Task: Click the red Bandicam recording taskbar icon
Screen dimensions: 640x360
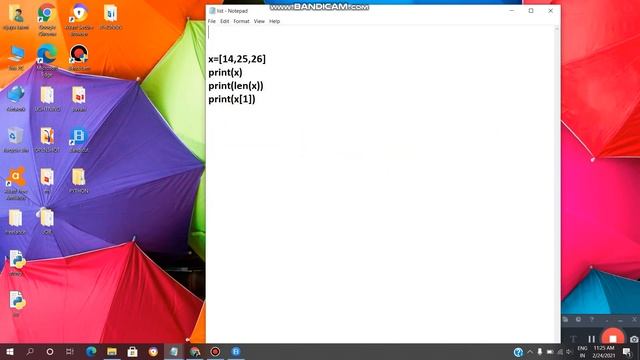Action: tap(215, 351)
